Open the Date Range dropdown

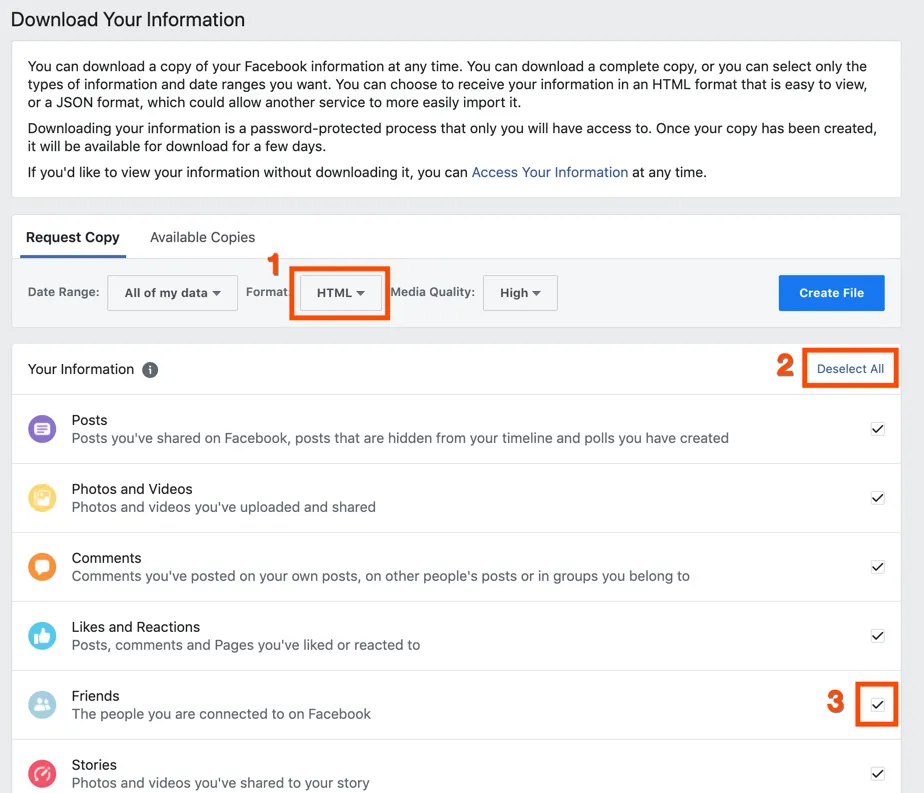coord(172,293)
